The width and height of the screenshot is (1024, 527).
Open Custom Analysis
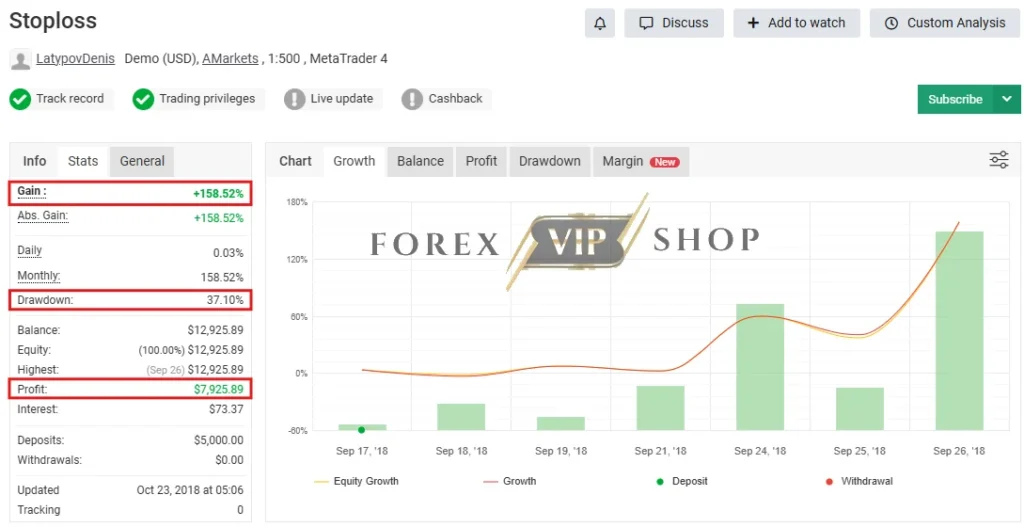click(x=945, y=23)
